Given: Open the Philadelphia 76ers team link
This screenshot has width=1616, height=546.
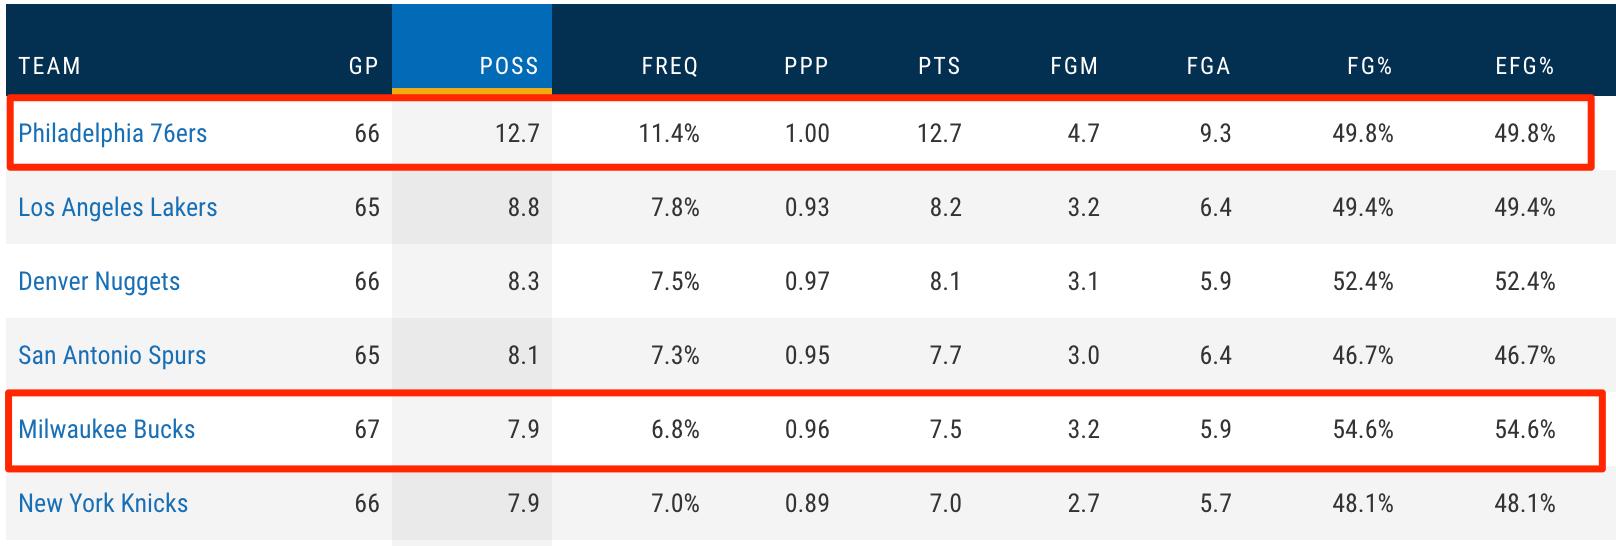Looking at the screenshot, I should coord(112,133).
